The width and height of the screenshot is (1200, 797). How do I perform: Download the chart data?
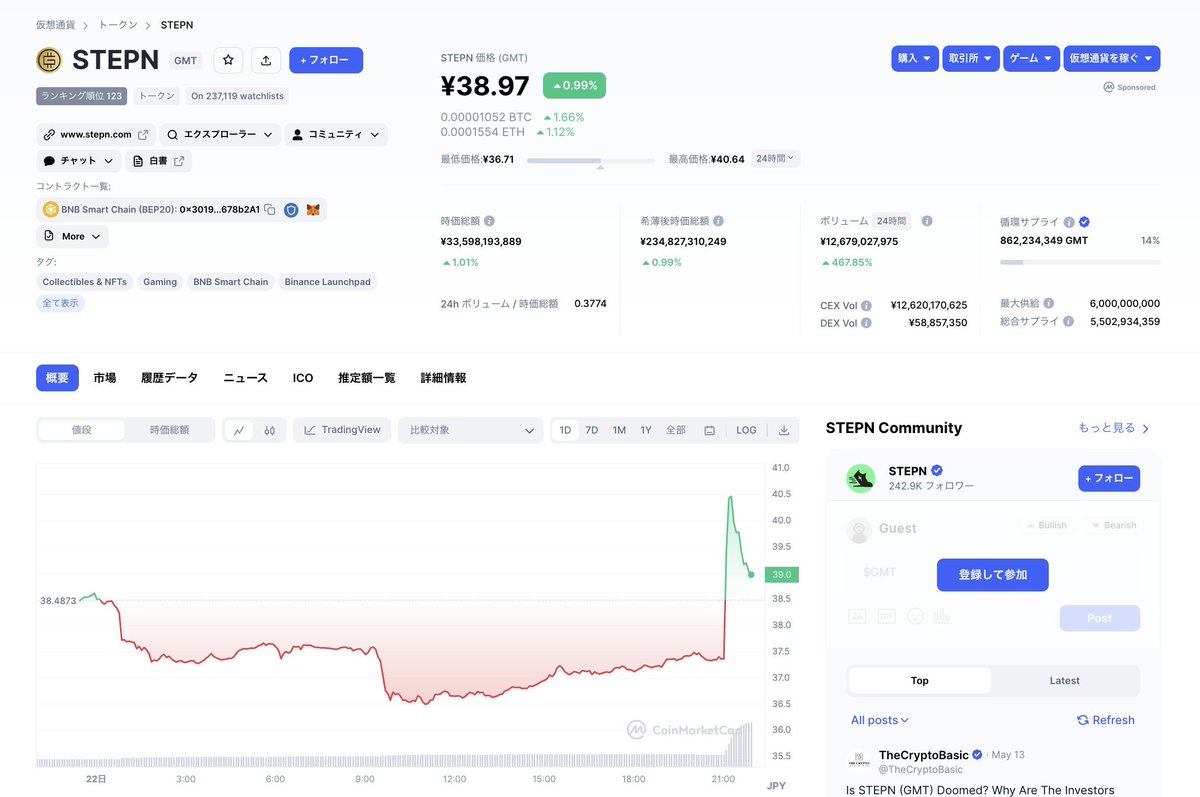pos(784,430)
